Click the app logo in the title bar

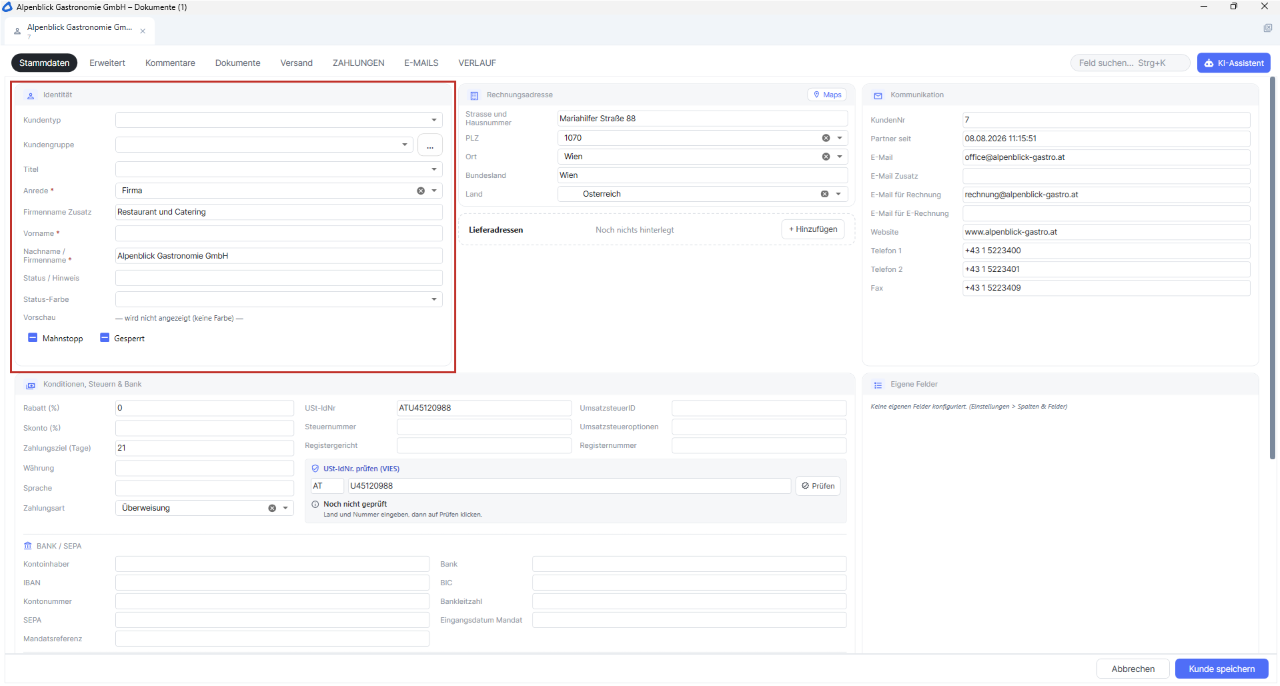8,7
